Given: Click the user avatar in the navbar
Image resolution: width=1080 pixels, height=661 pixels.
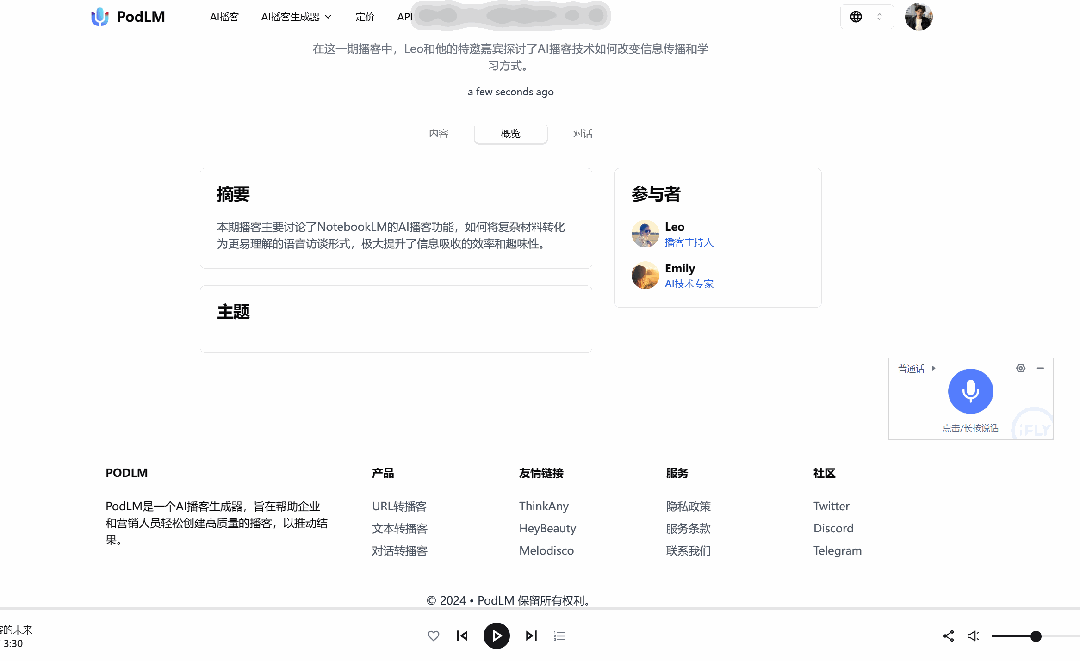Looking at the screenshot, I should [x=918, y=16].
